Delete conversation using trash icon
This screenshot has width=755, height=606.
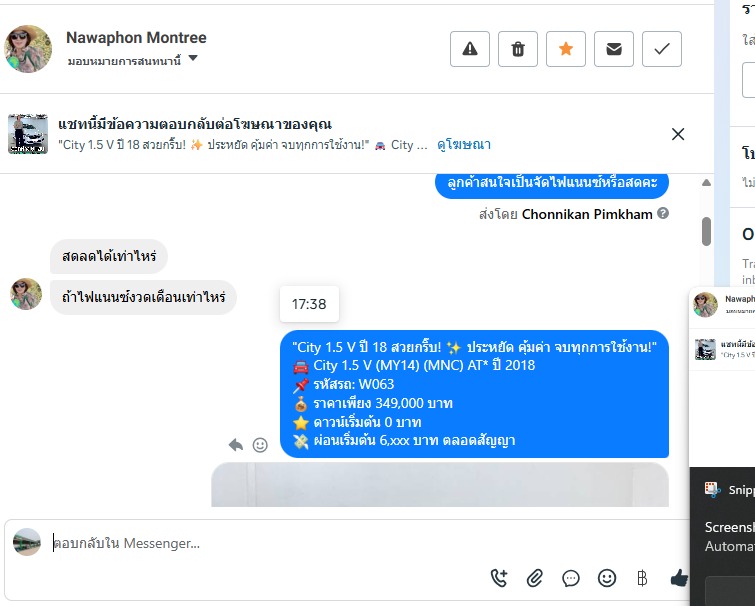coord(518,49)
